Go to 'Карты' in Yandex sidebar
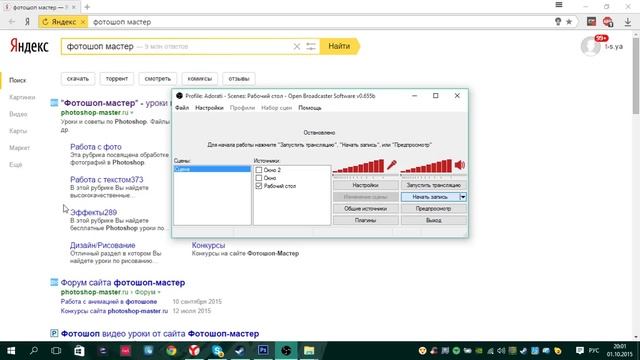This screenshot has width=640, height=360. (x=18, y=131)
